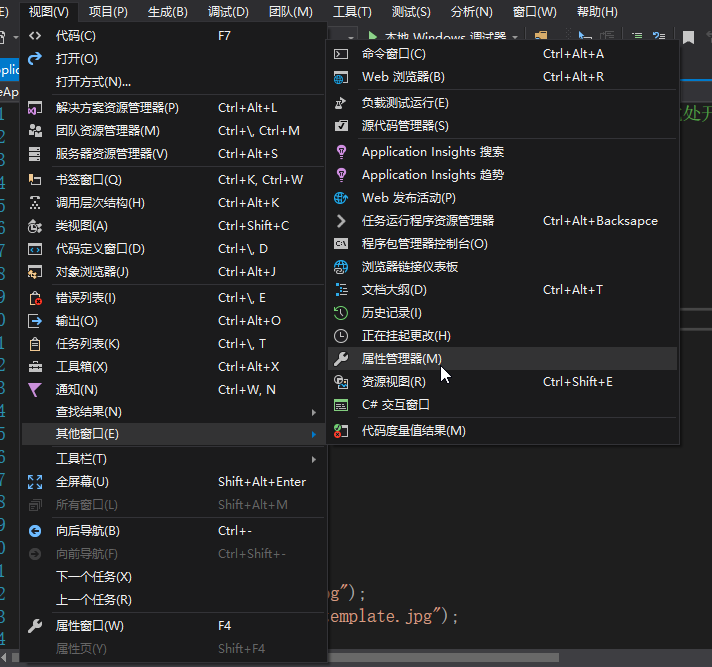Click the Web 发布活动 globe icon
Viewport: 712px width, 667px height.
tap(341, 198)
